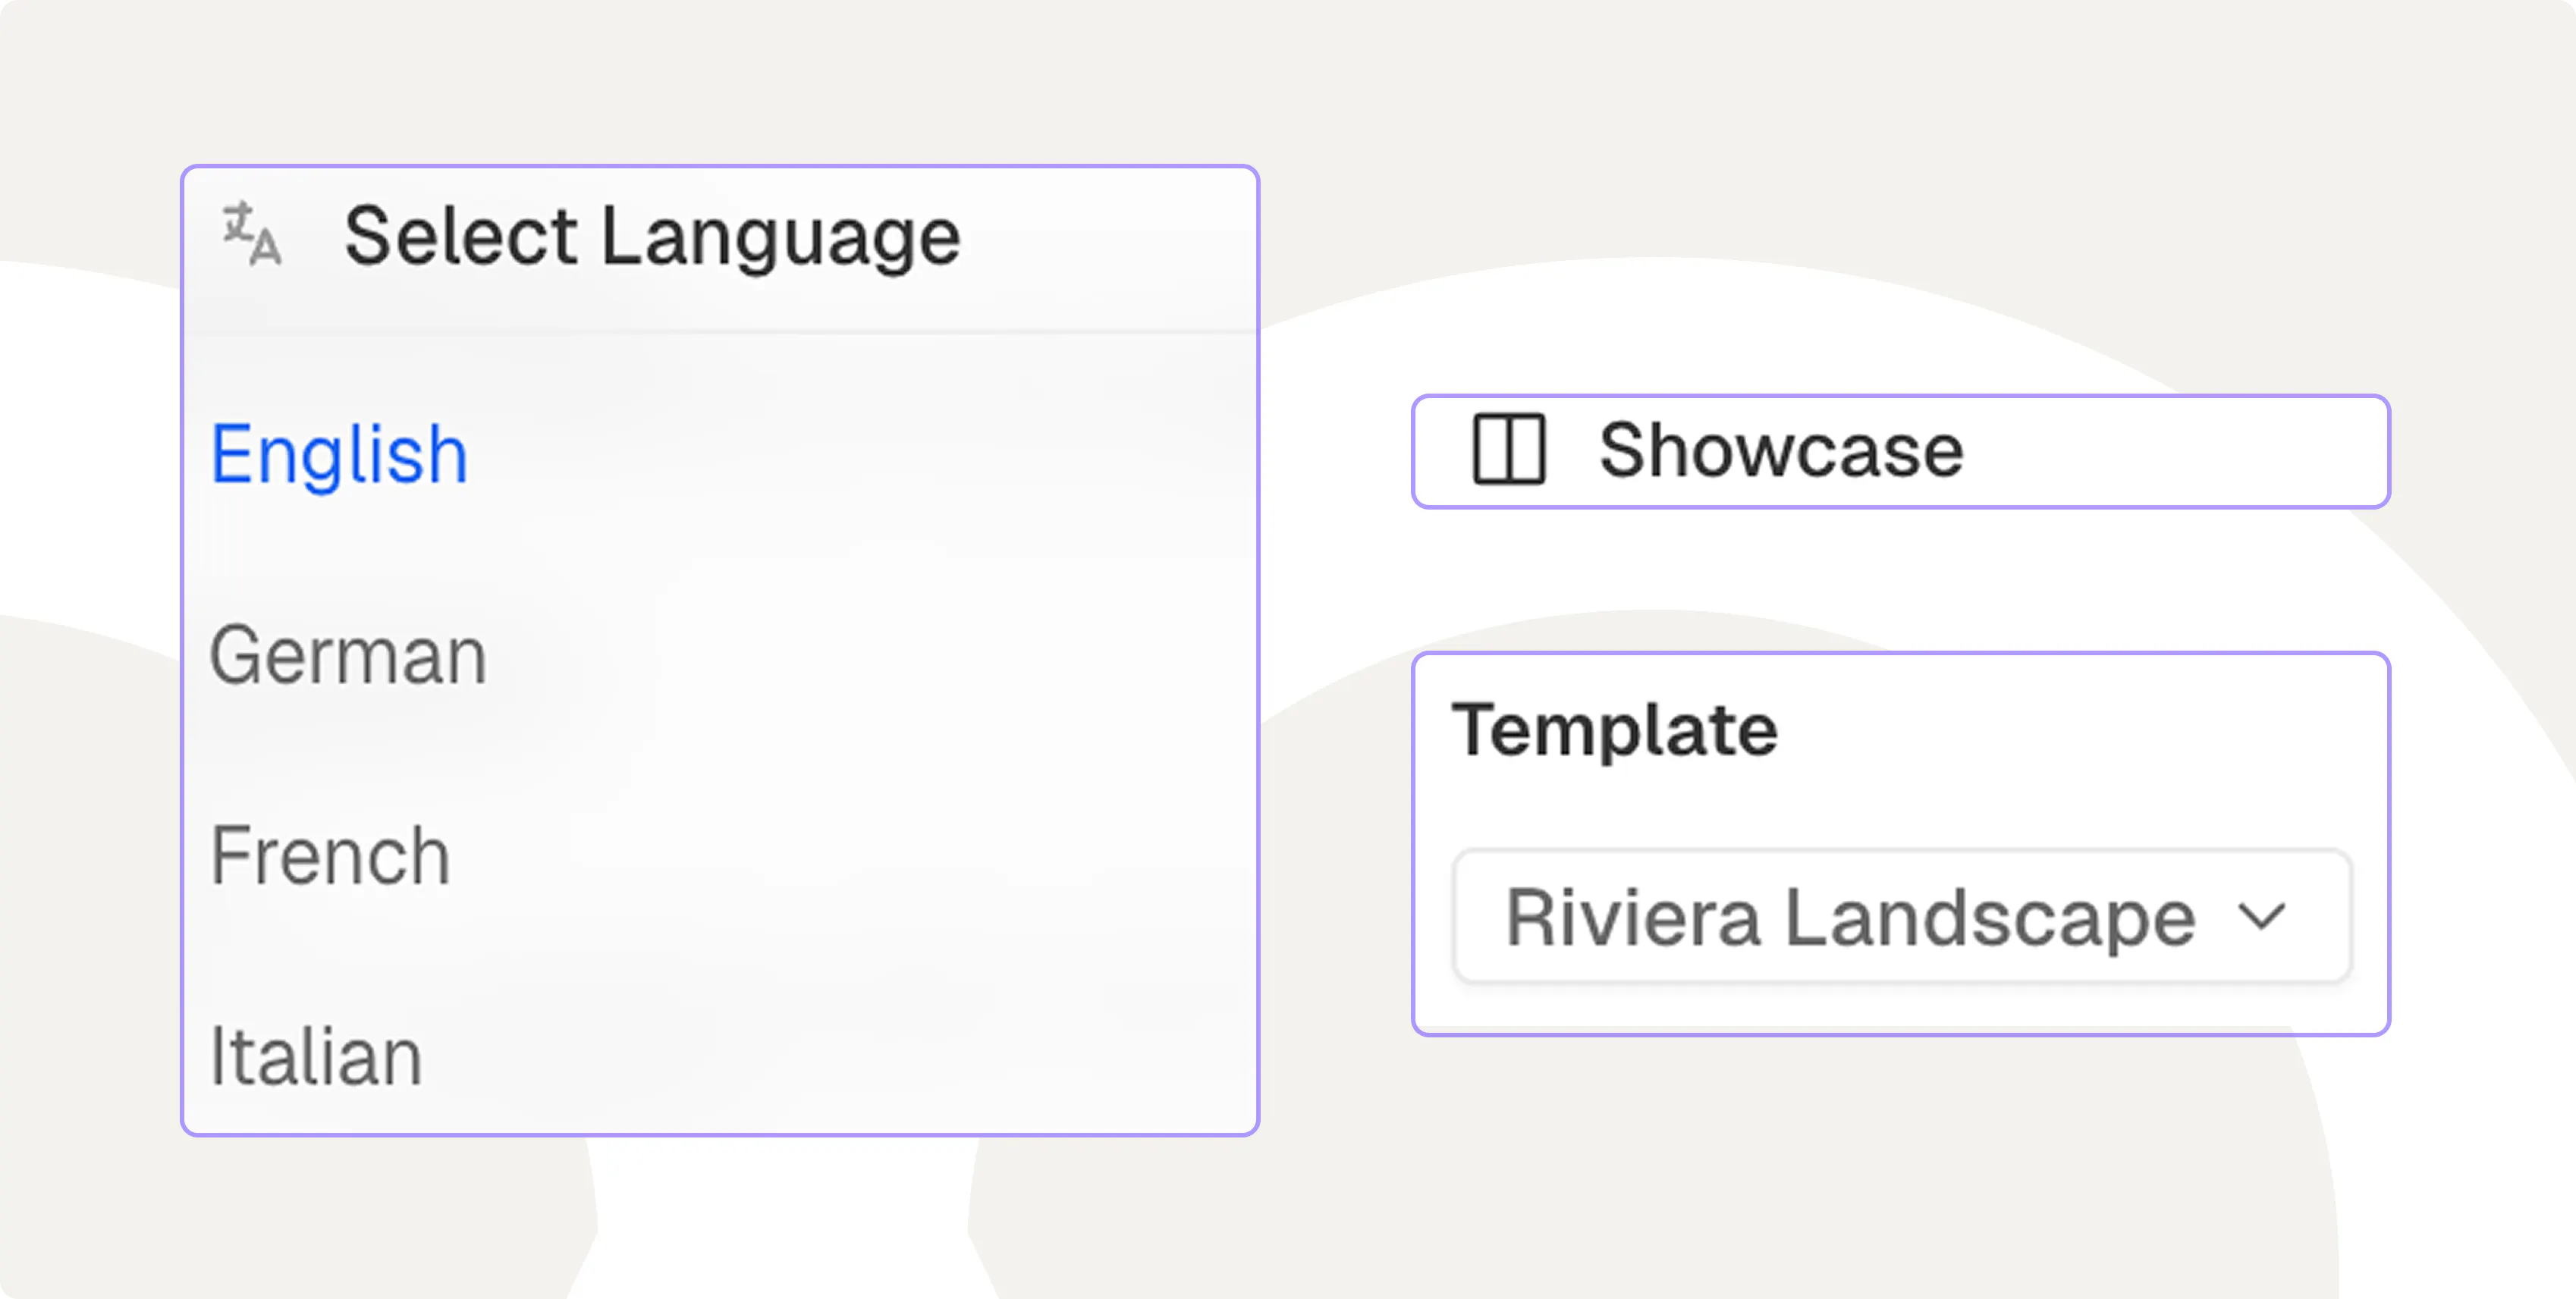Click the Select Language header text

[x=652, y=236]
